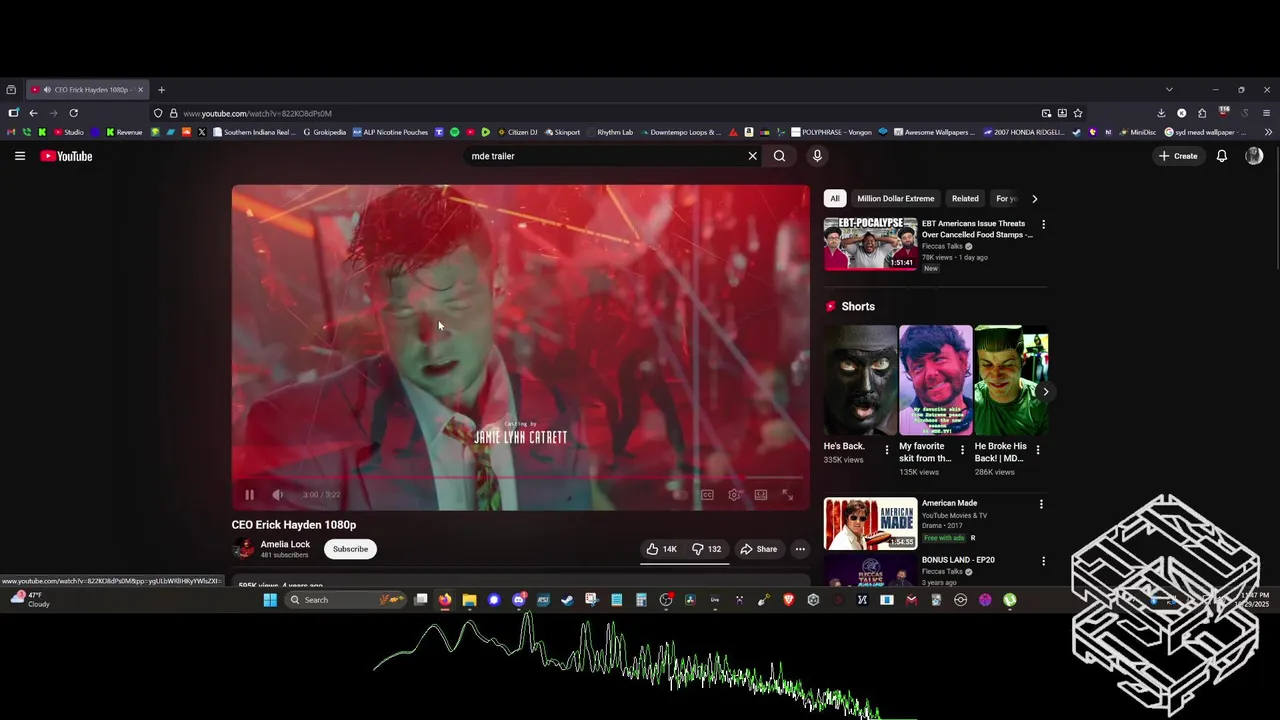The image size is (1280, 720).
Task: Click the Windows taskbar Search box
Action: coord(345,600)
